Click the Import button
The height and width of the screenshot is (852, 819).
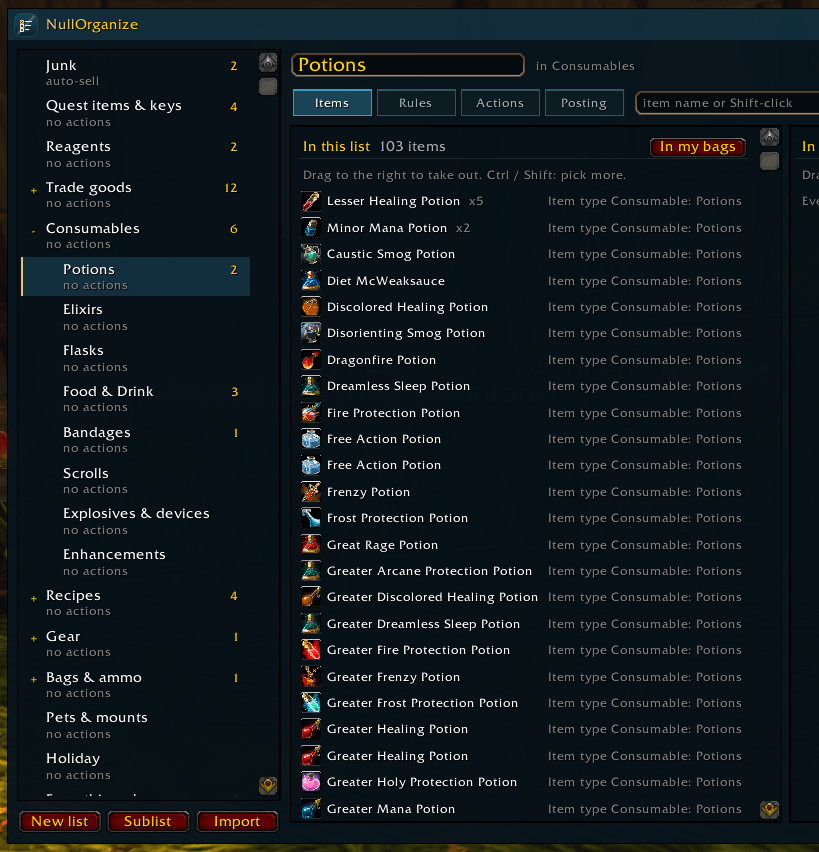click(237, 821)
